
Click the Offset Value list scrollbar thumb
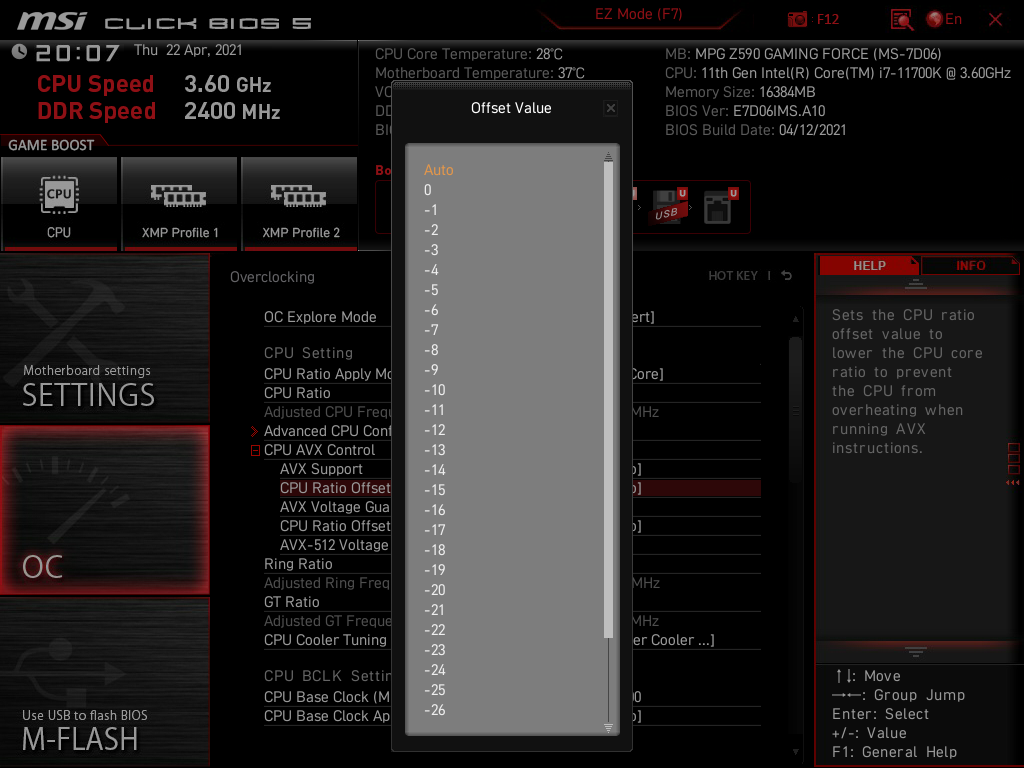coord(608,400)
